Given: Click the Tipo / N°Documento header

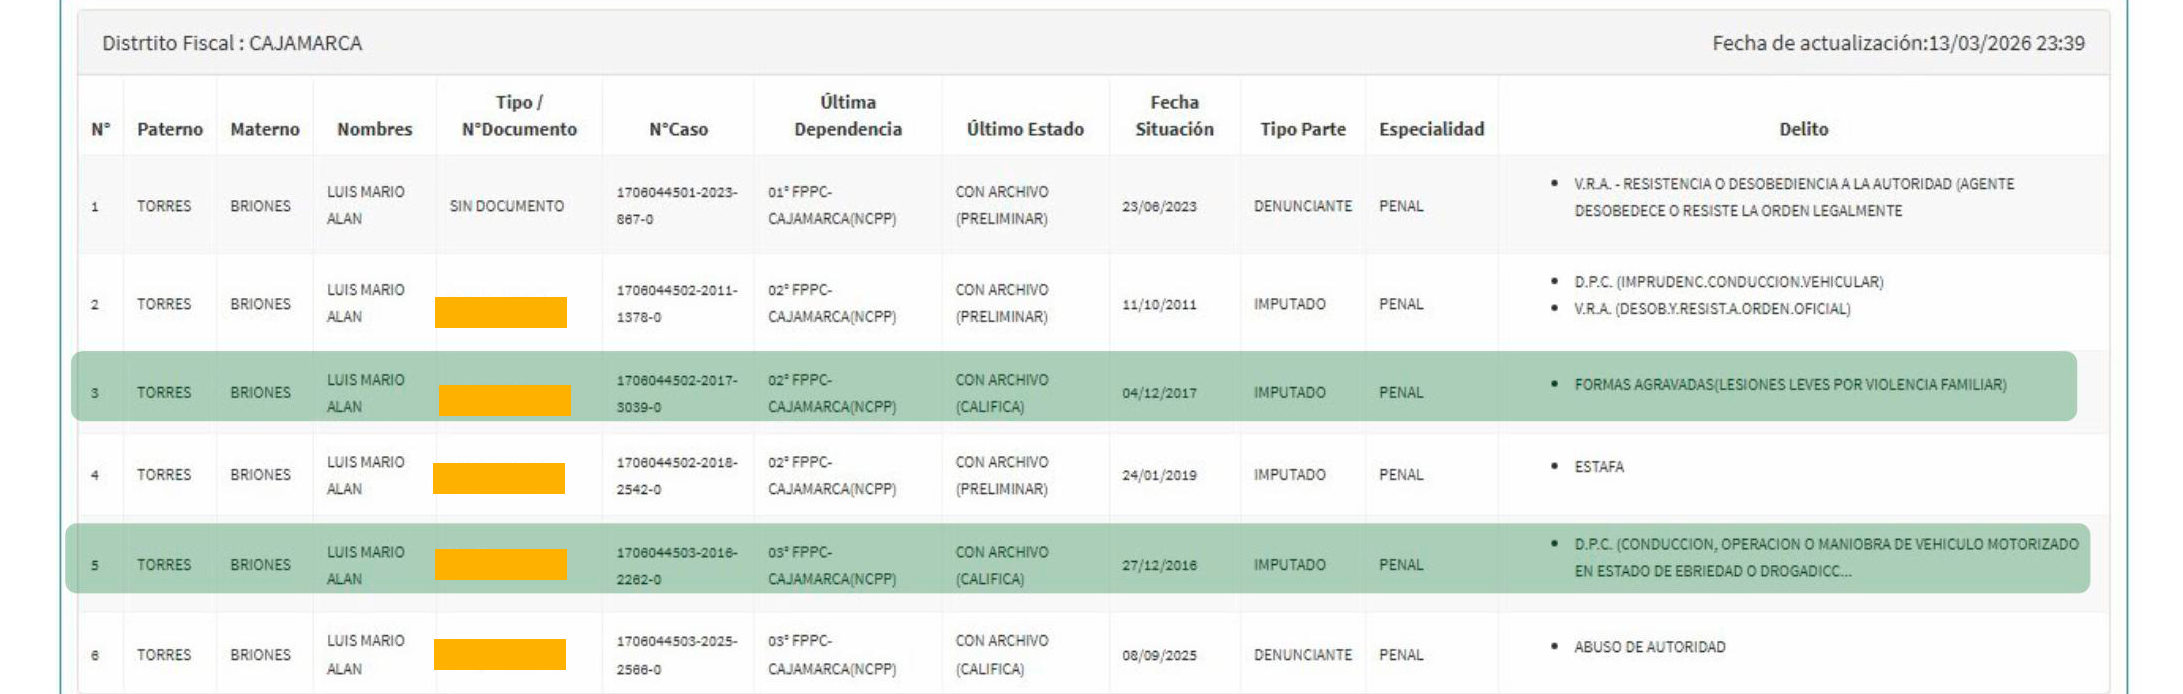Looking at the screenshot, I should pos(519,116).
